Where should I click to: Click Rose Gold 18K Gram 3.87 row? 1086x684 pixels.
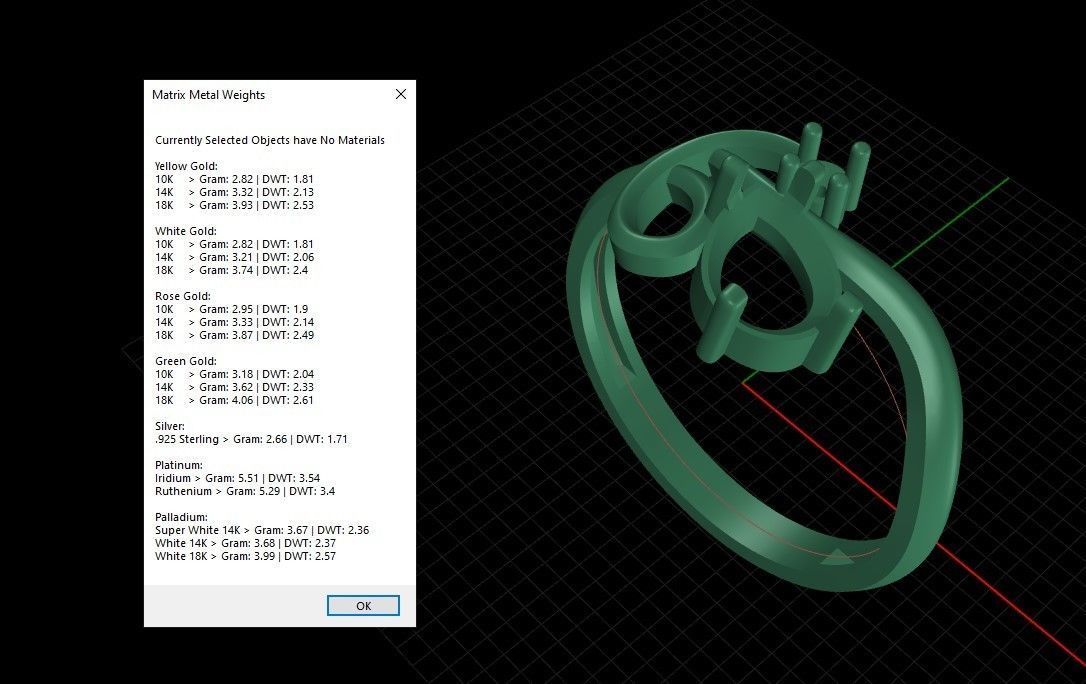coord(234,336)
